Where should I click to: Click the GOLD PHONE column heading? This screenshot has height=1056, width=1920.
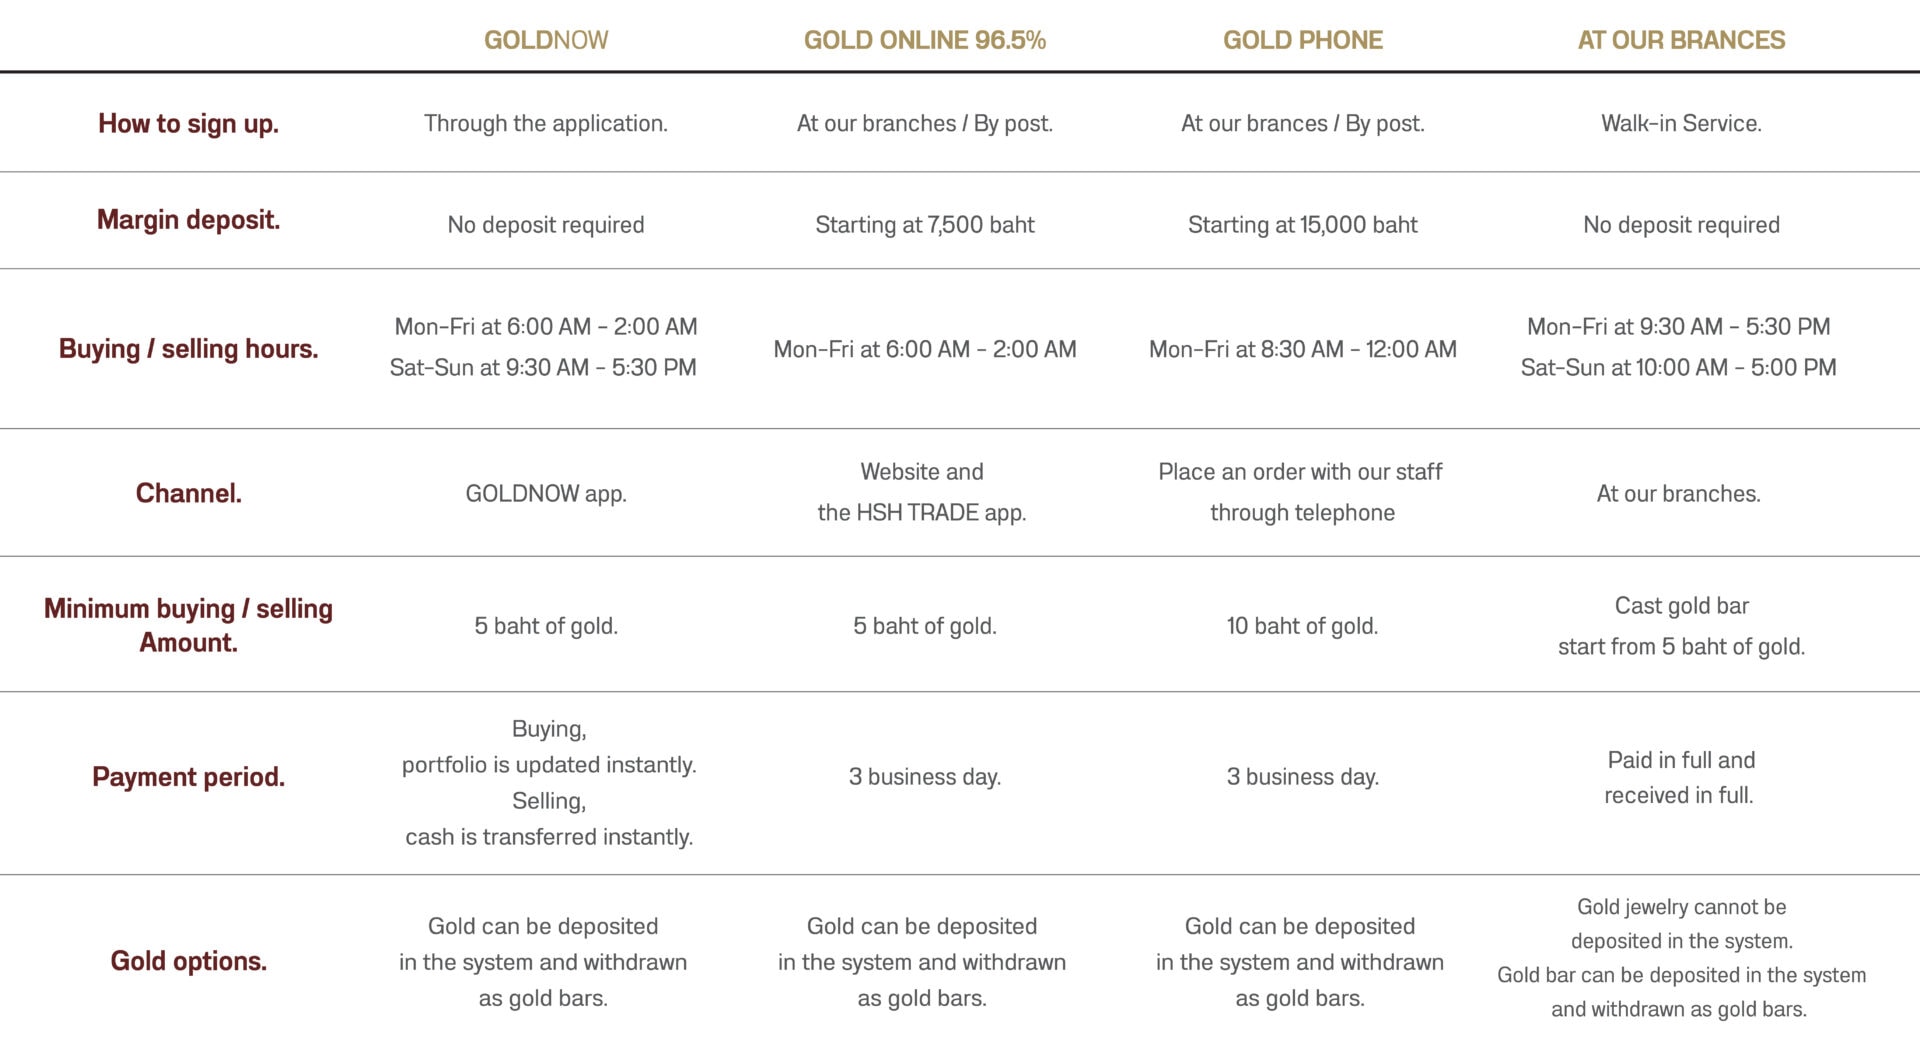click(1302, 40)
